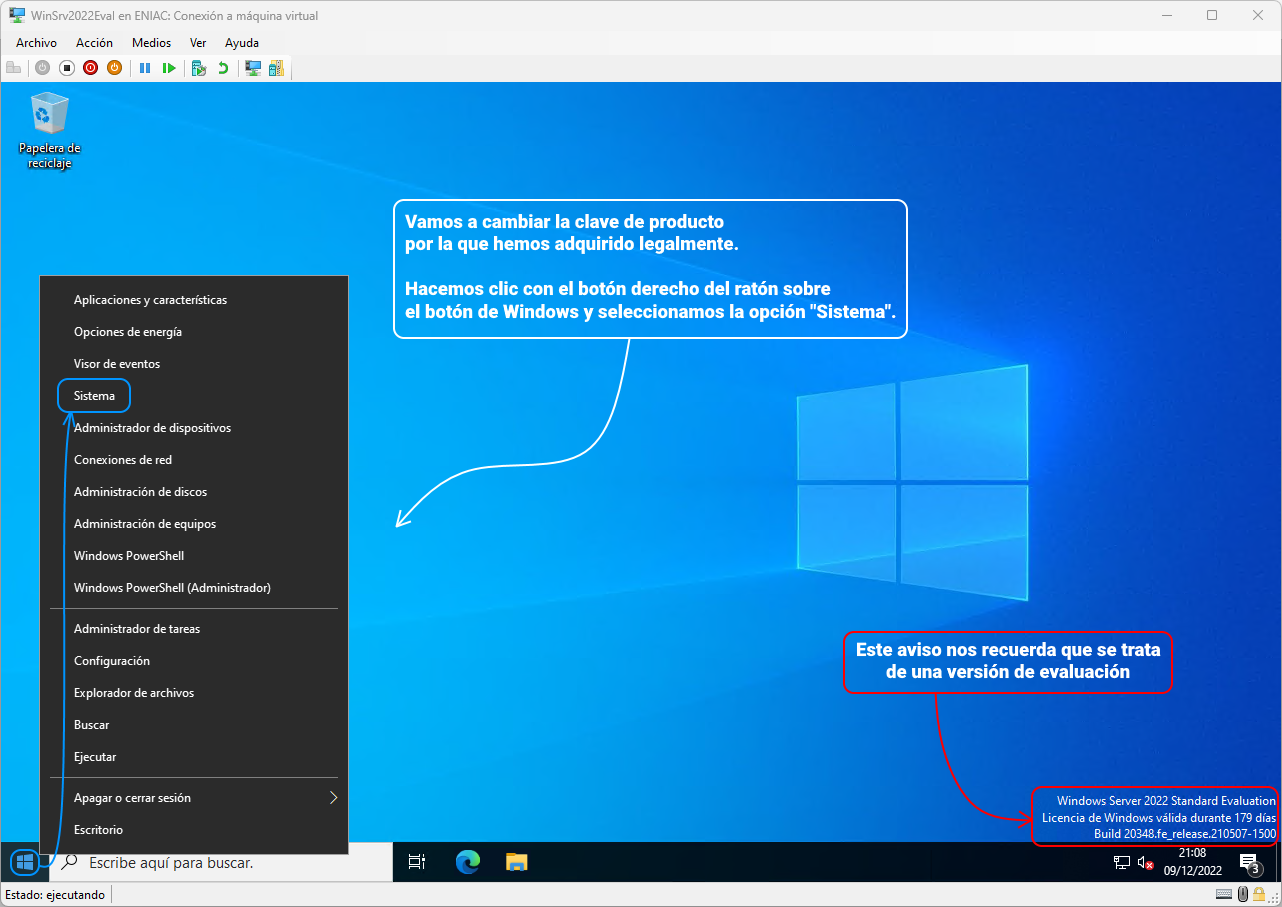
Task: Launch Microsoft Edge from the taskbar
Action: (x=467, y=862)
